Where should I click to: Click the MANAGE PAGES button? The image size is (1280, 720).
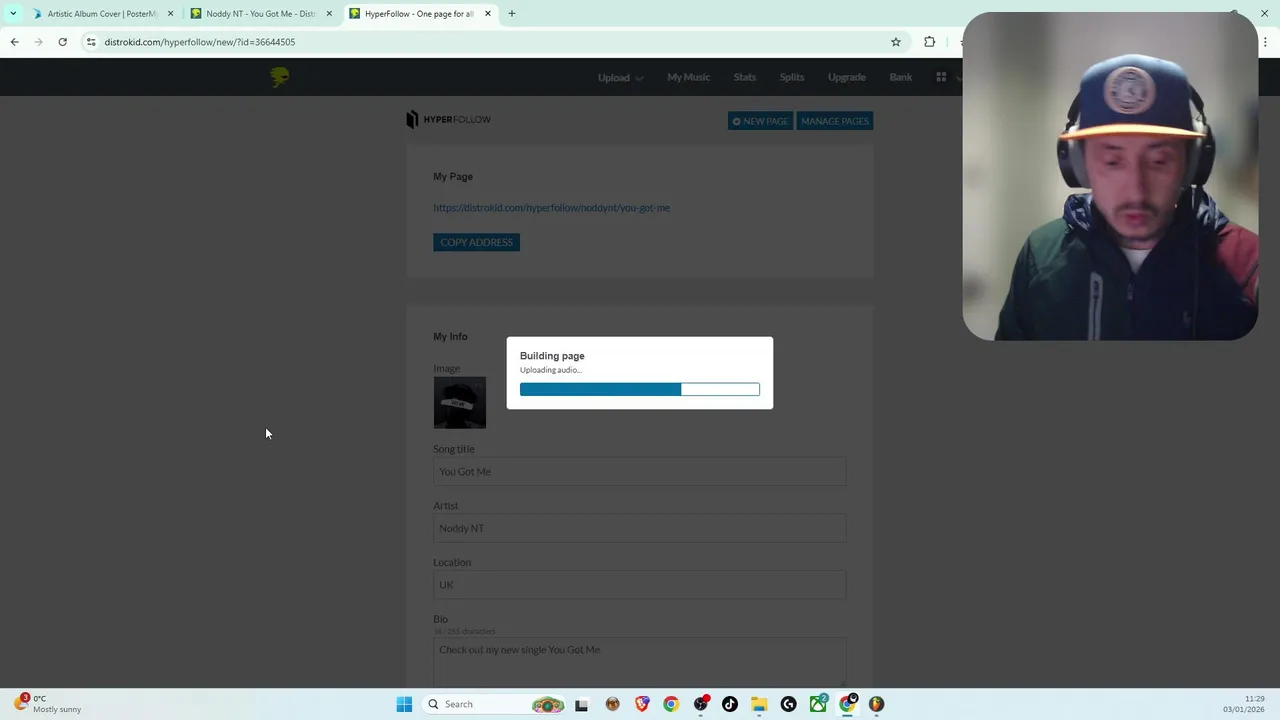[x=835, y=121]
